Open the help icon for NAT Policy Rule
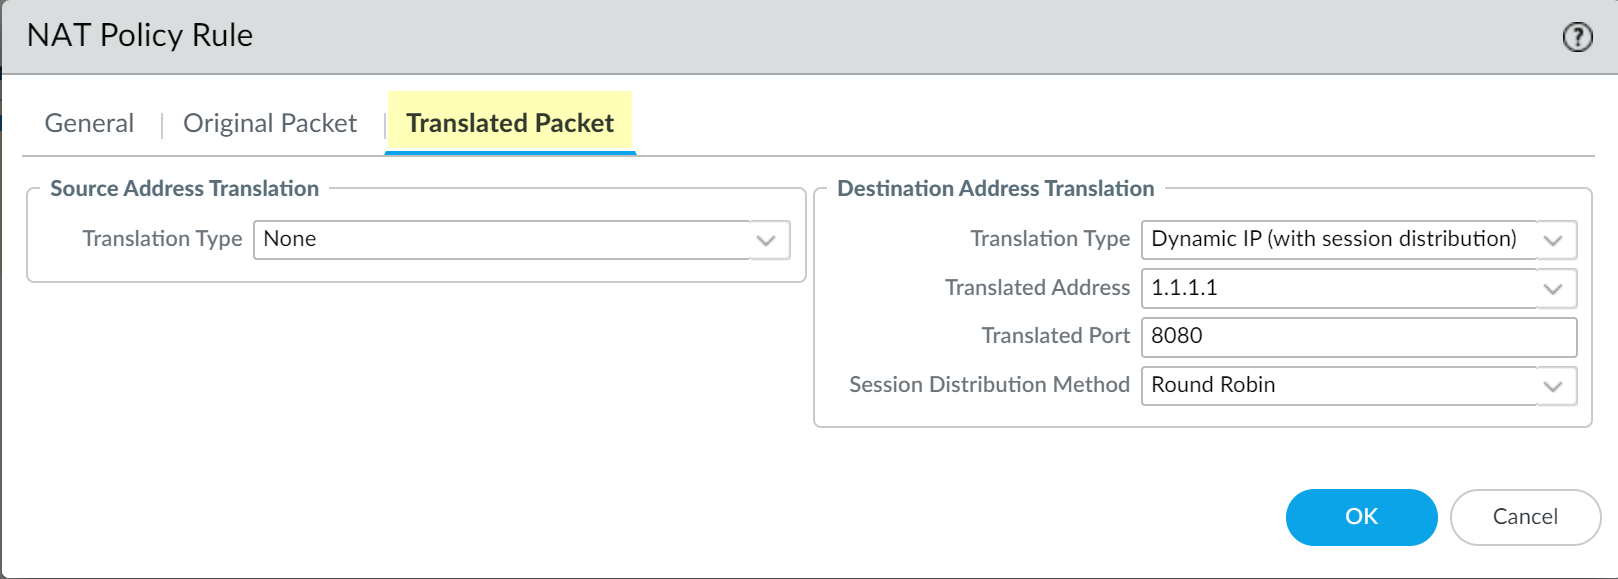 (1577, 37)
